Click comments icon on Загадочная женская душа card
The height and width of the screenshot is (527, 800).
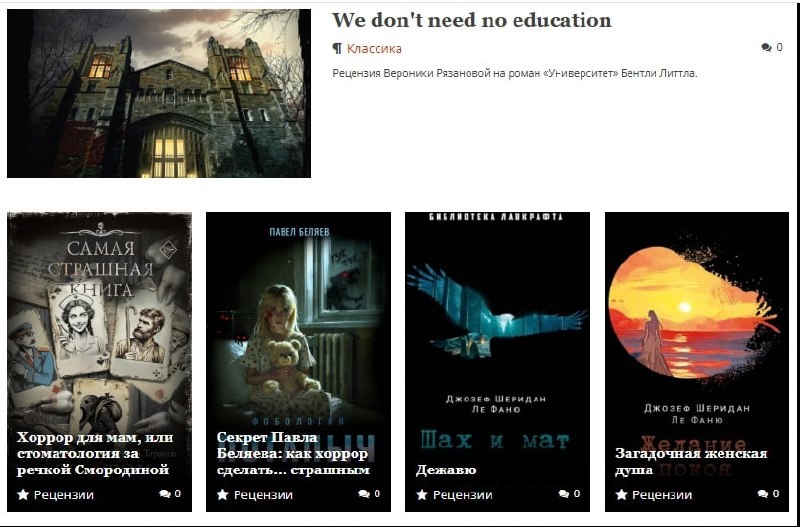pos(763,494)
